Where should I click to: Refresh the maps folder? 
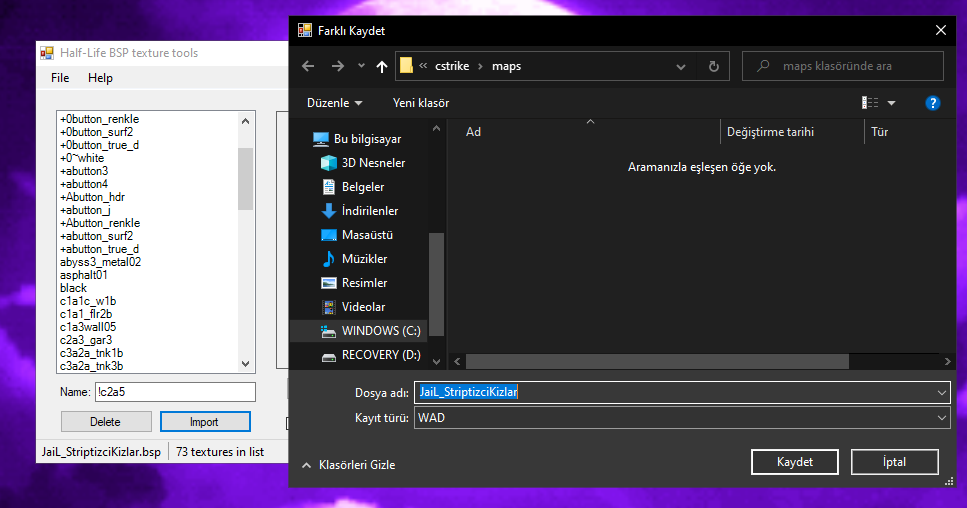pyautogui.click(x=714, y=66)
